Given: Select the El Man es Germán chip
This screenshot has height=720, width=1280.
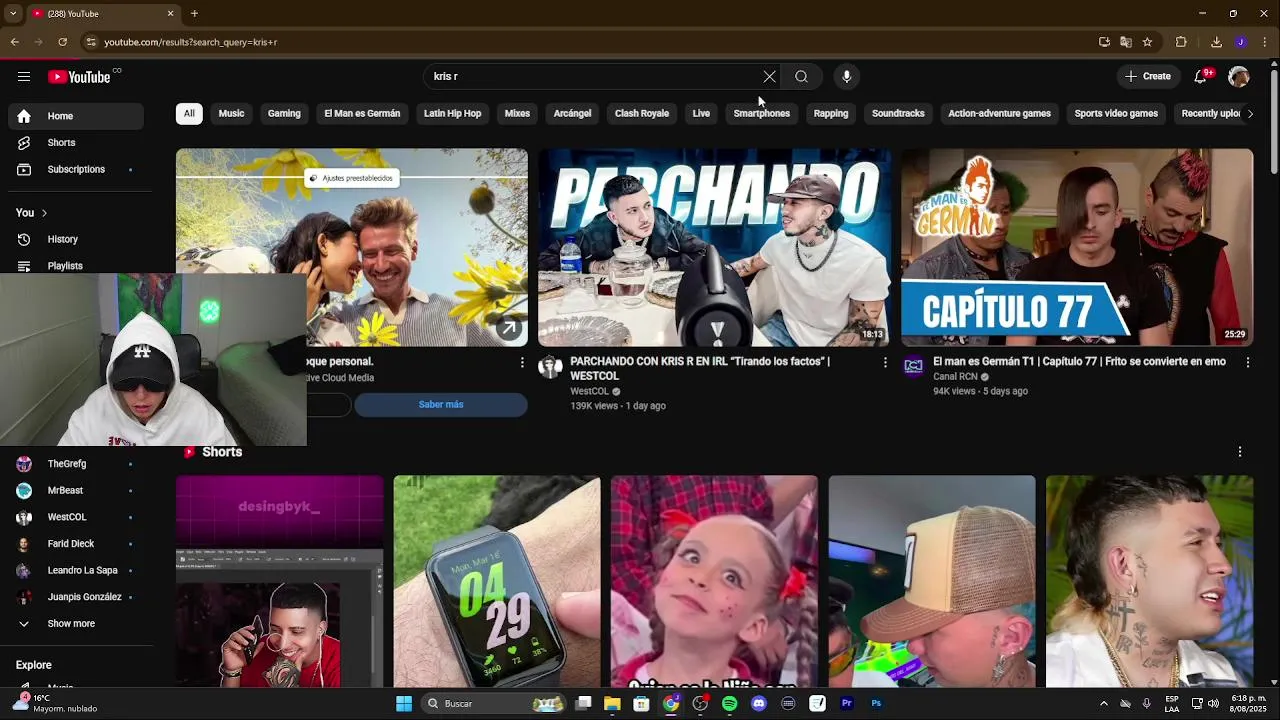Looking at the screenshot, I should click(362, 113).
